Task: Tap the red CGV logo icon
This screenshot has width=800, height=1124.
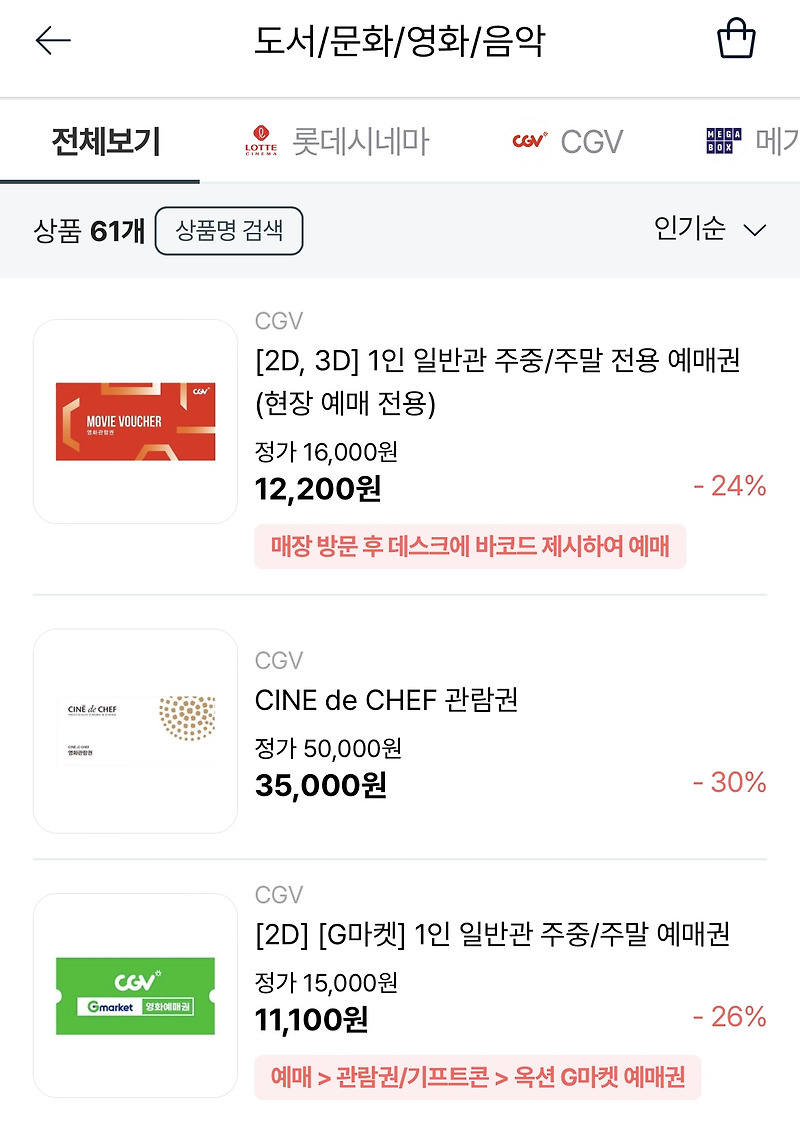Action: [x=530, y=140]
